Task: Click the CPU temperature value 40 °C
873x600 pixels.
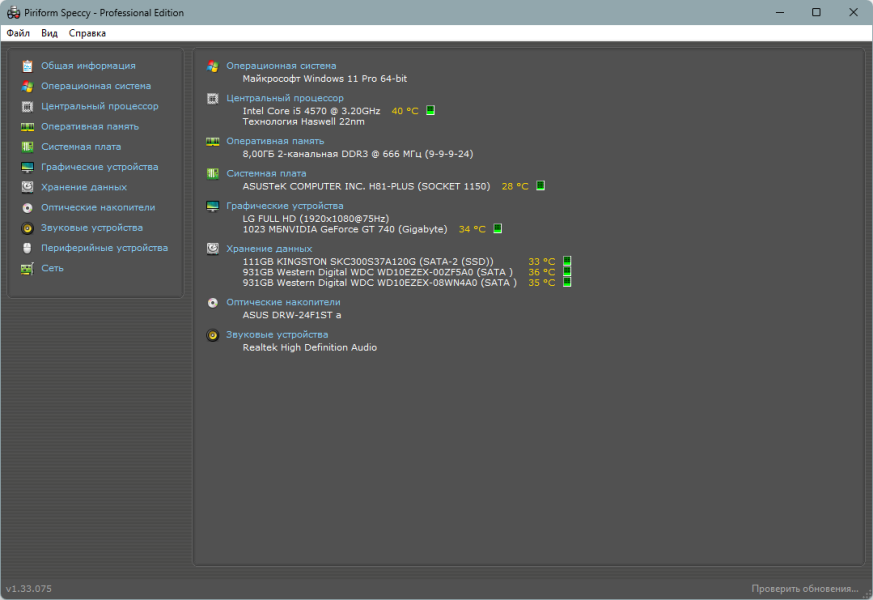Action: click(x=405, y=111)
